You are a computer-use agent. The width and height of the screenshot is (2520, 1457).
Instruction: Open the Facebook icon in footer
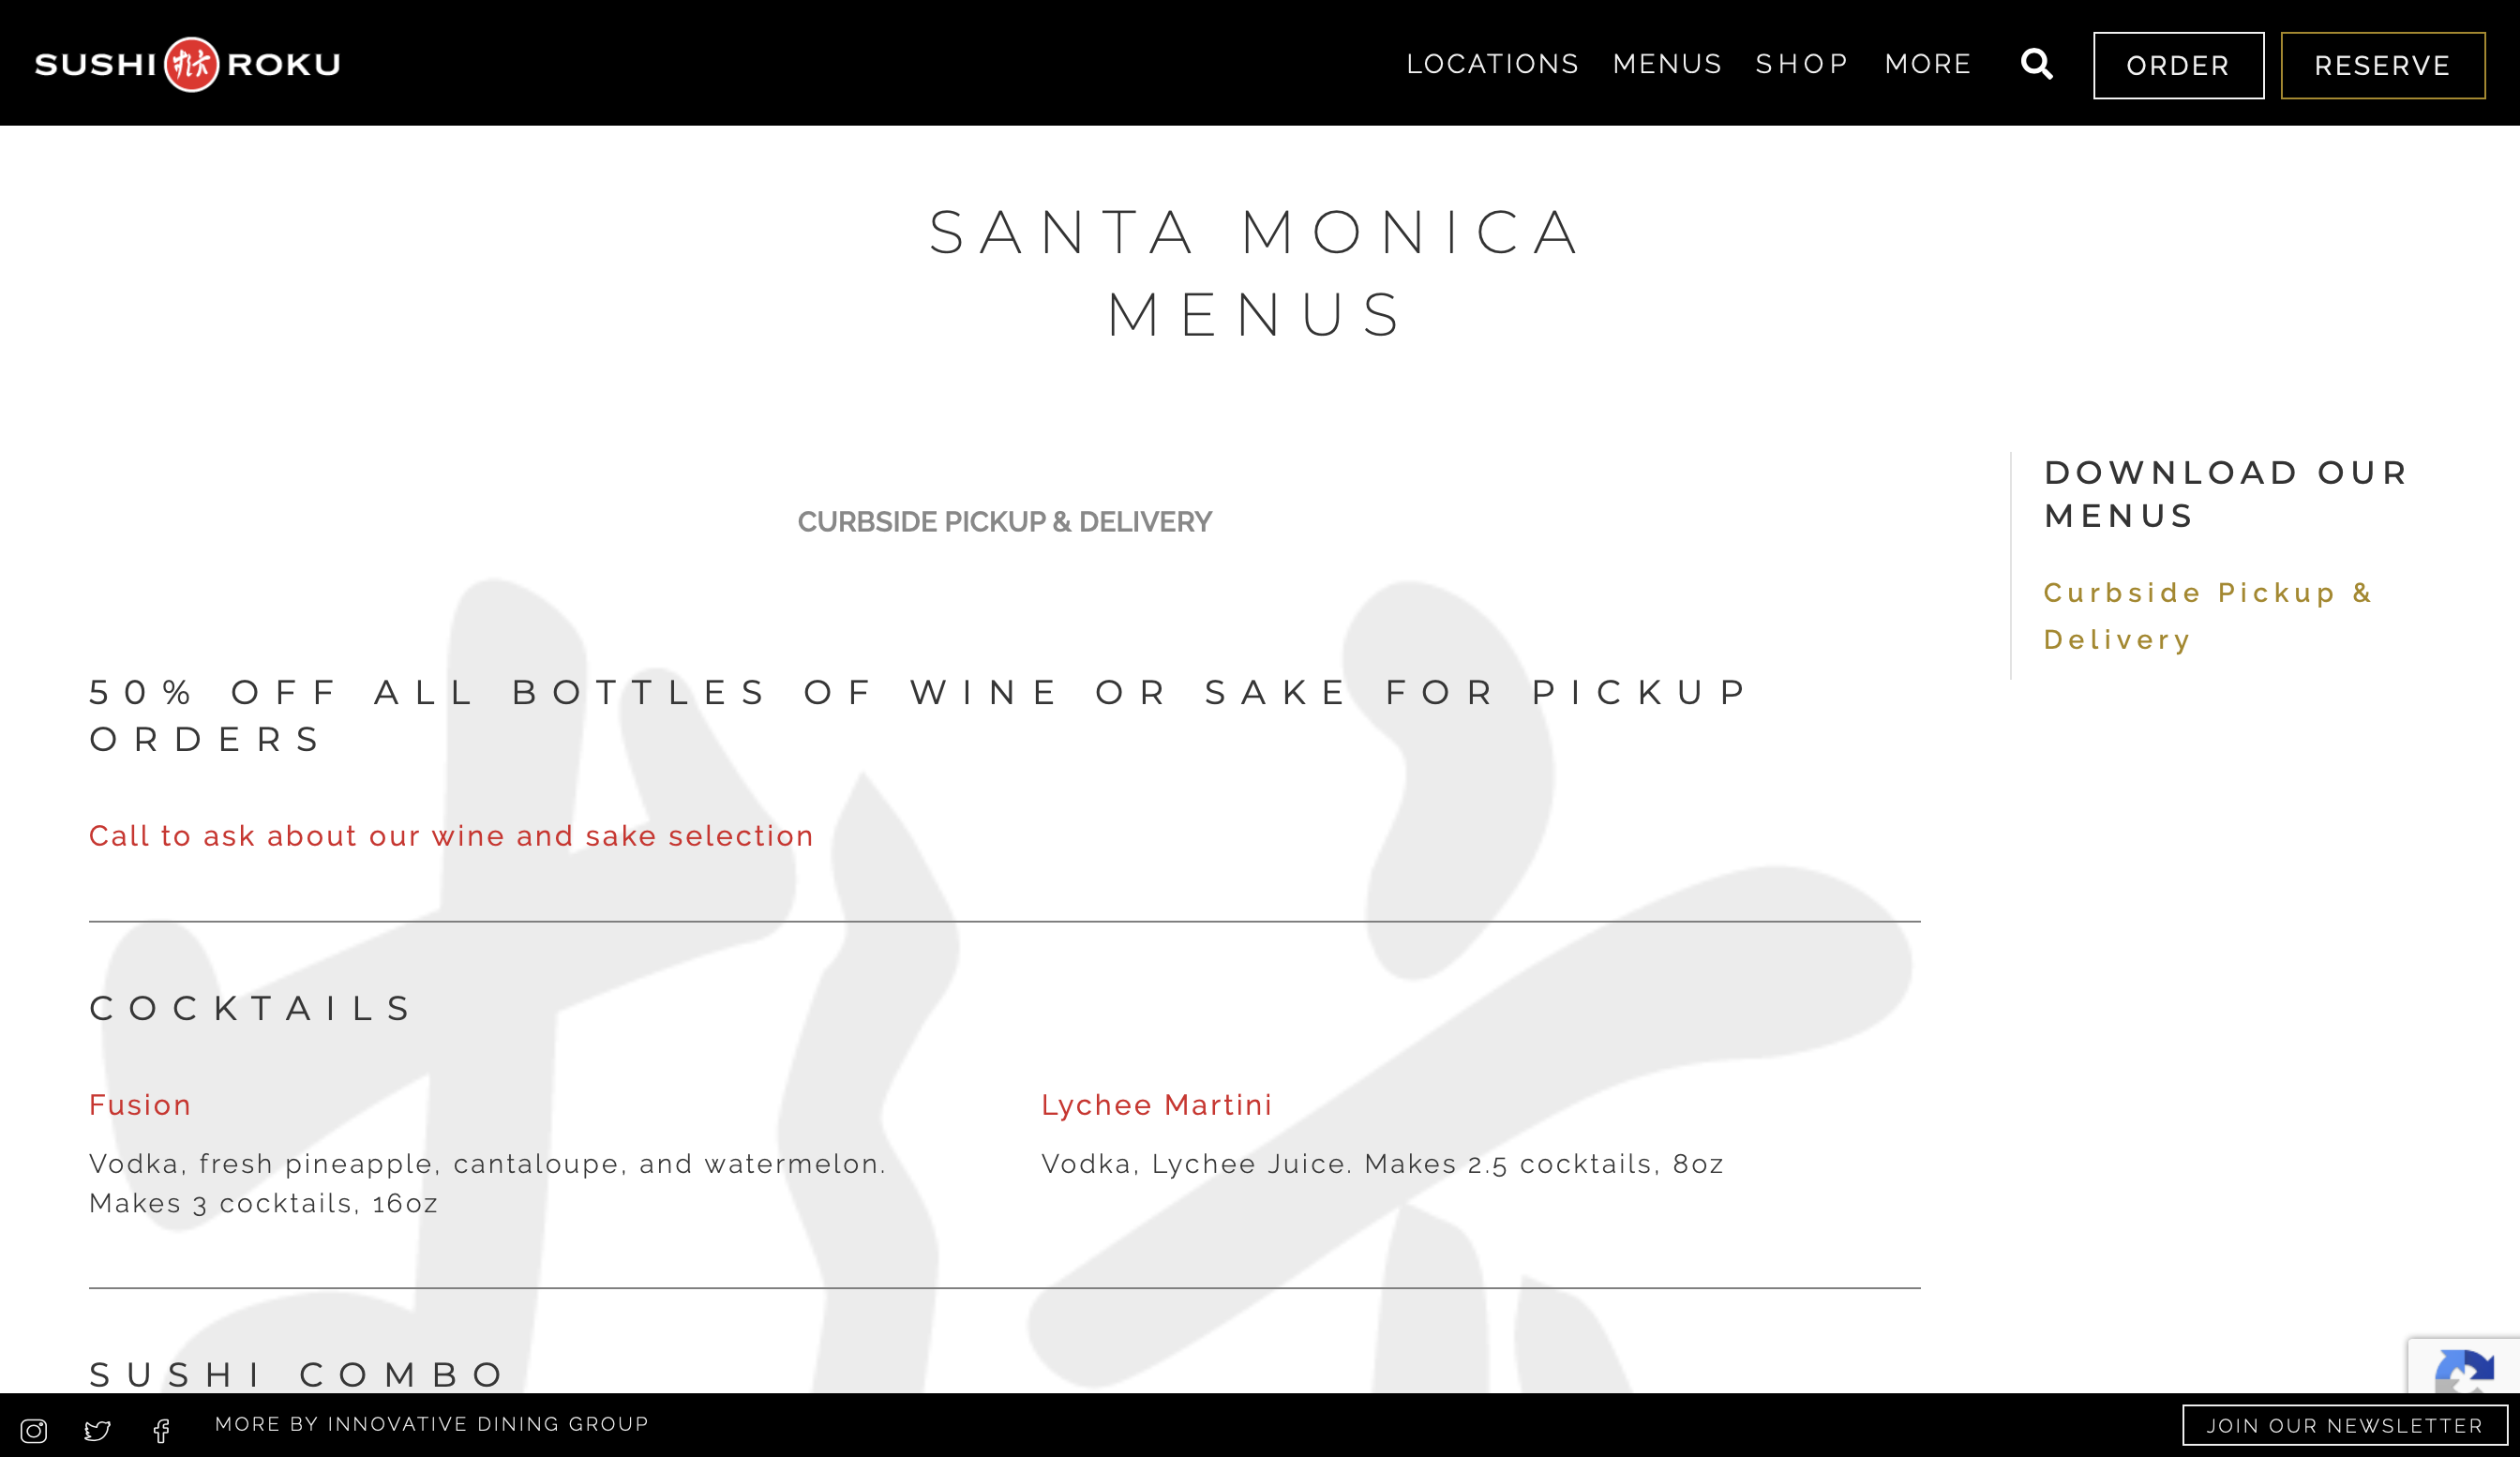click(161, 1431)
